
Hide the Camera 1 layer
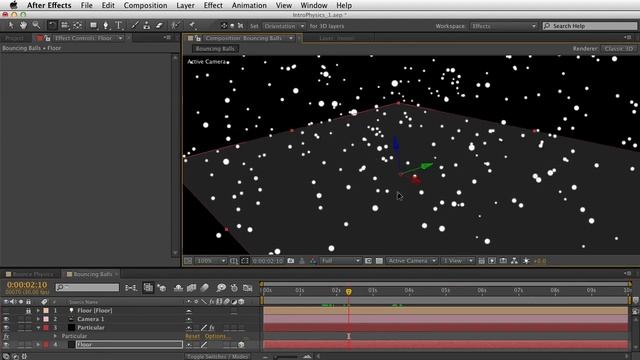6,319
